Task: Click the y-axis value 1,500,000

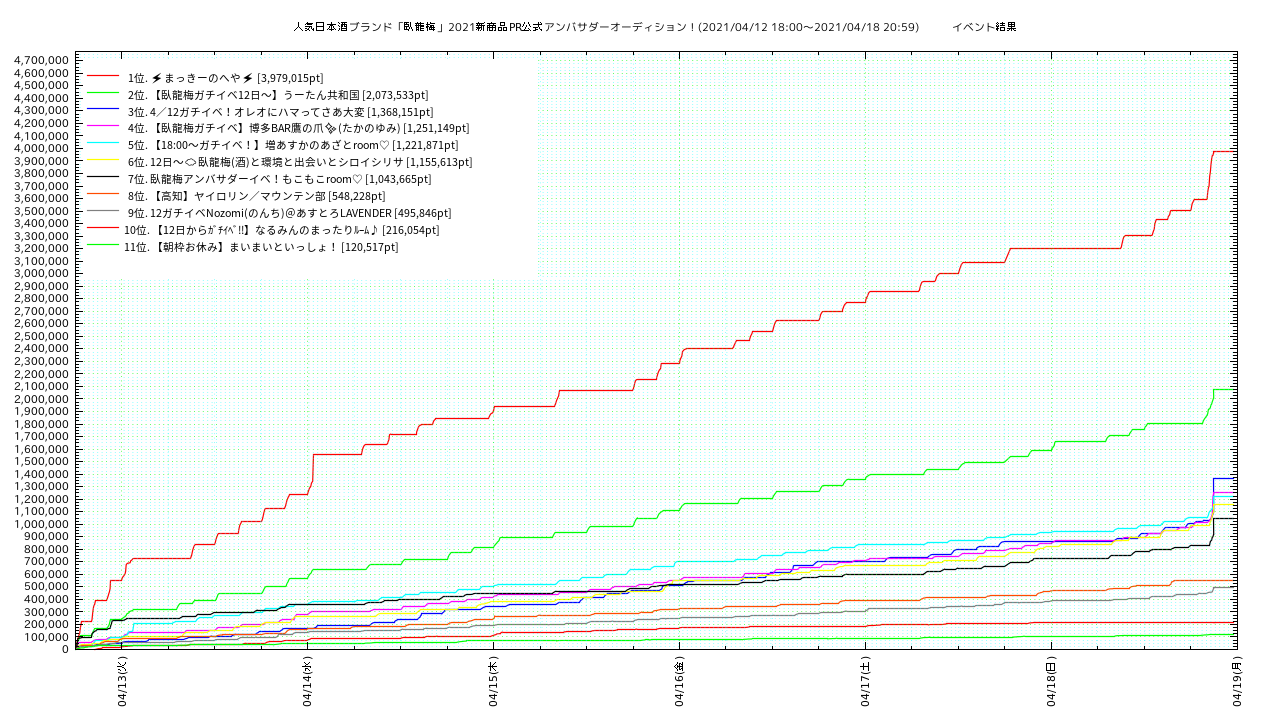Action: coord(42,461)
